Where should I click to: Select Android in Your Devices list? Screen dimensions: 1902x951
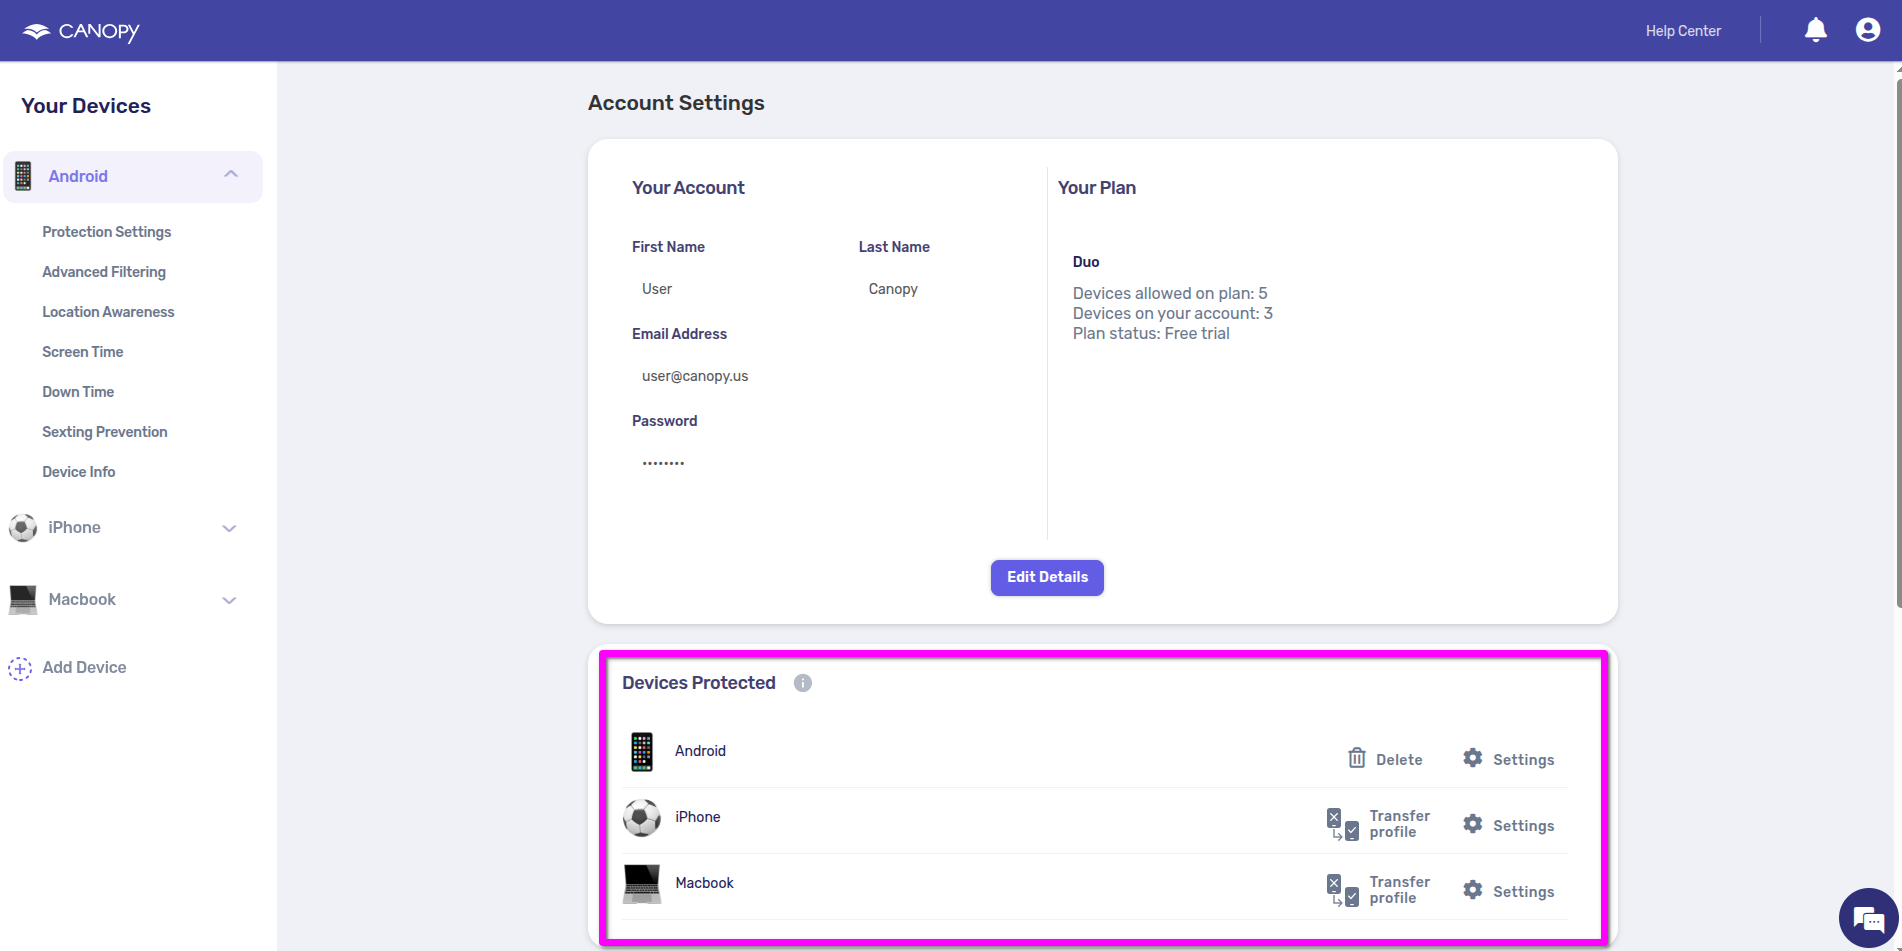78,176
